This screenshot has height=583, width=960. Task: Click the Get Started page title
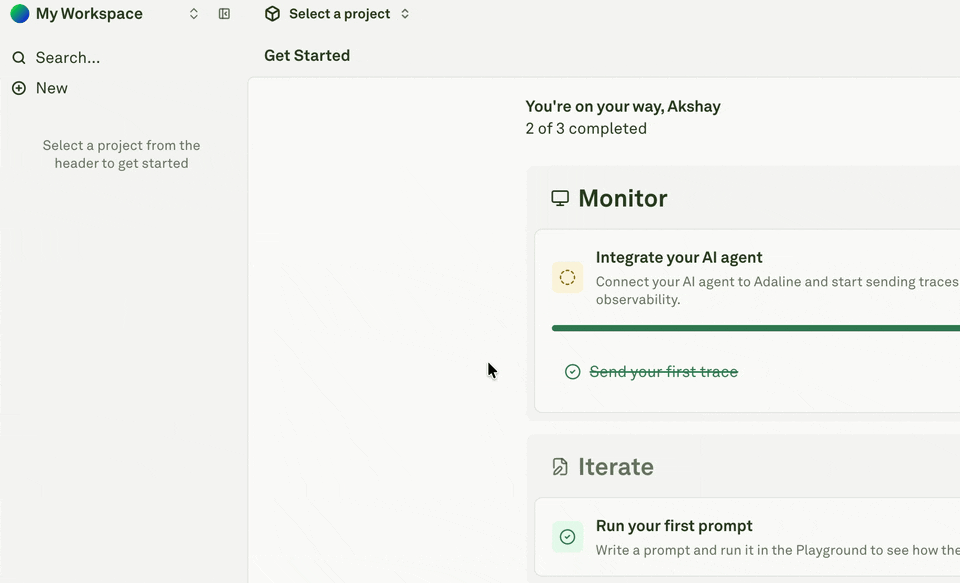pyautogui.click(x=307, y=55)
